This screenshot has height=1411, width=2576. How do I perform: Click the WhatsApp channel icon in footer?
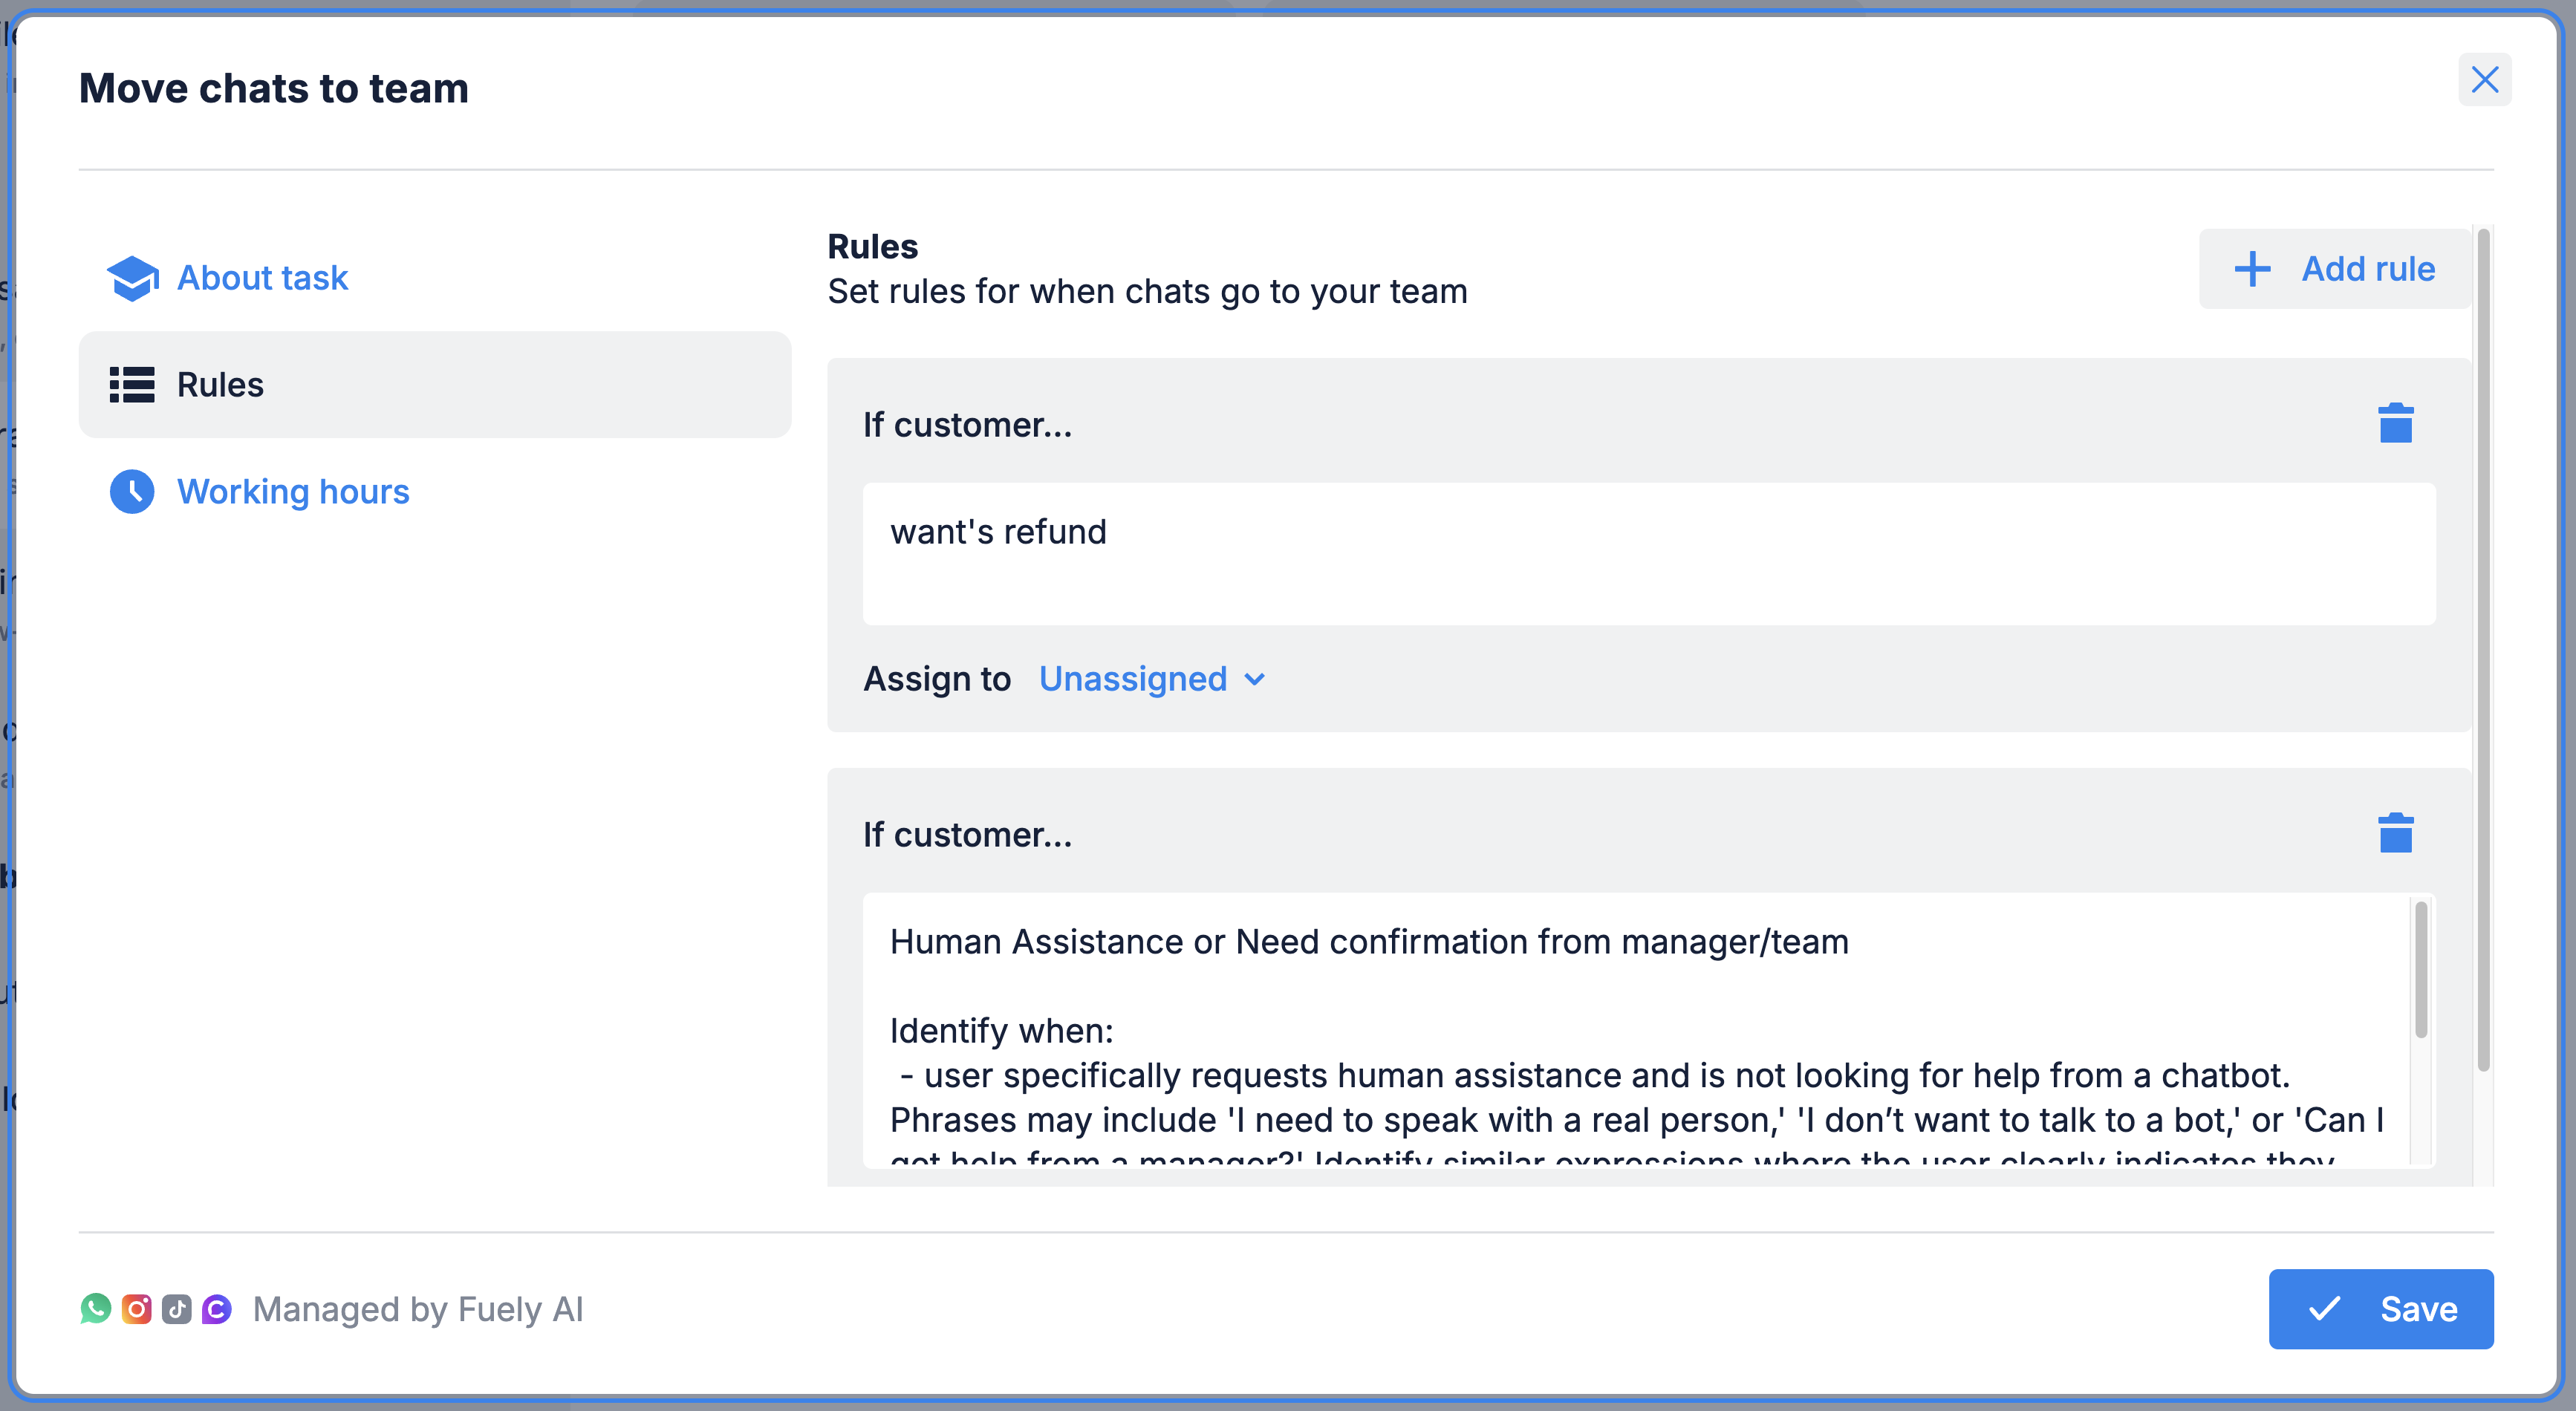click(x=96, y=1309)
